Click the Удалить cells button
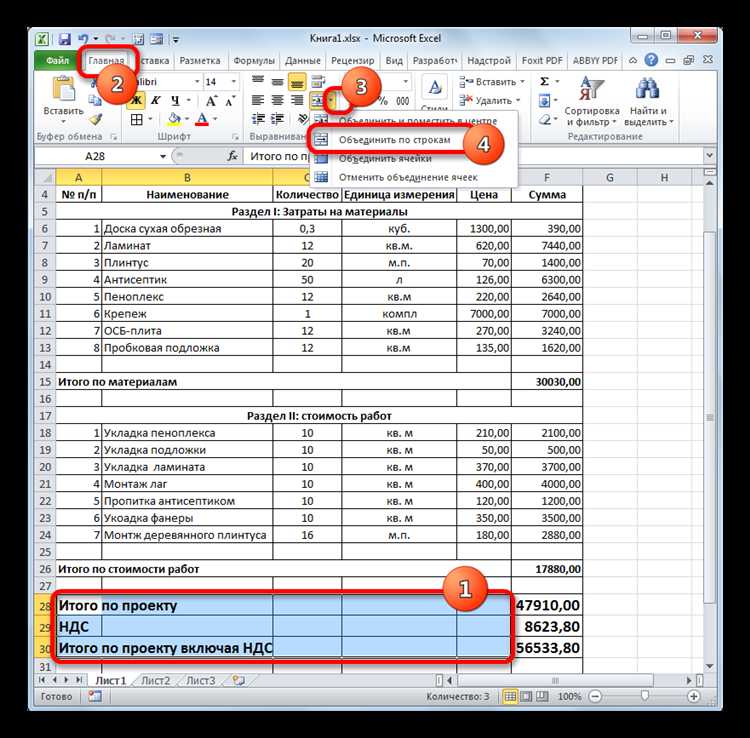Image resolution: width=750 pixels, height=738 pixels. point(490,100)
